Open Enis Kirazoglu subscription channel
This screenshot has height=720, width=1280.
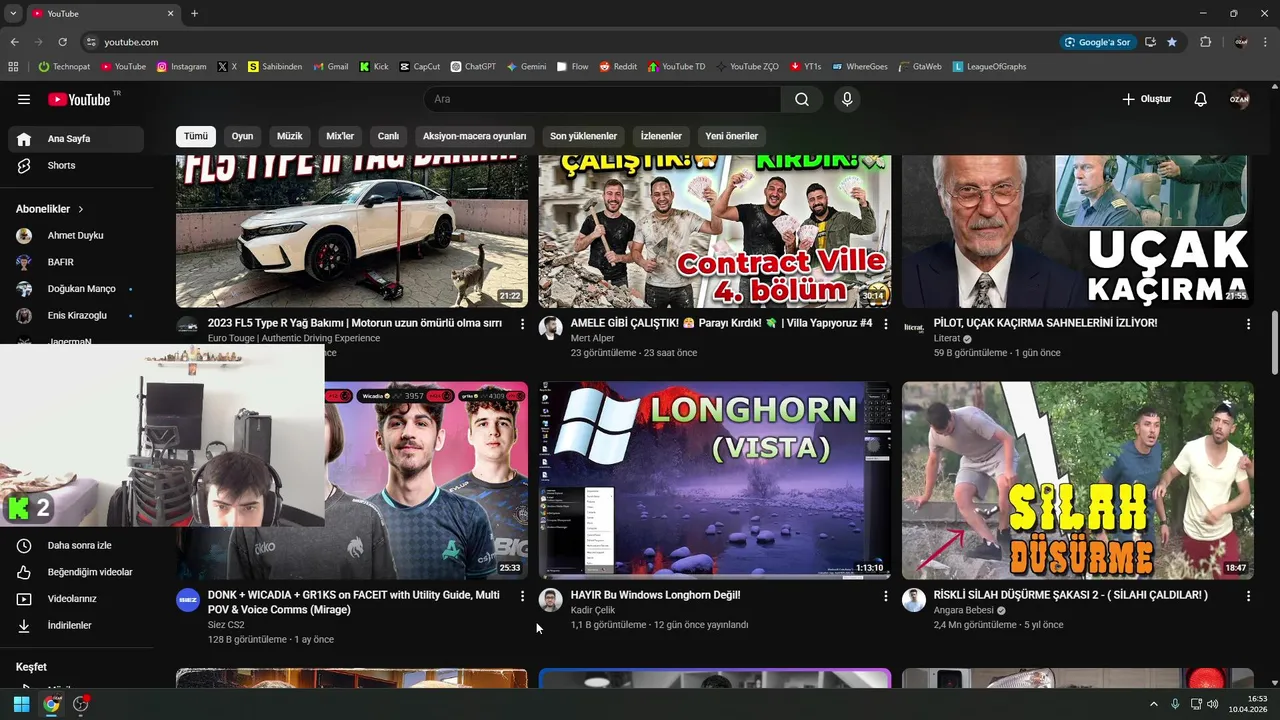(x=76, y=315)
